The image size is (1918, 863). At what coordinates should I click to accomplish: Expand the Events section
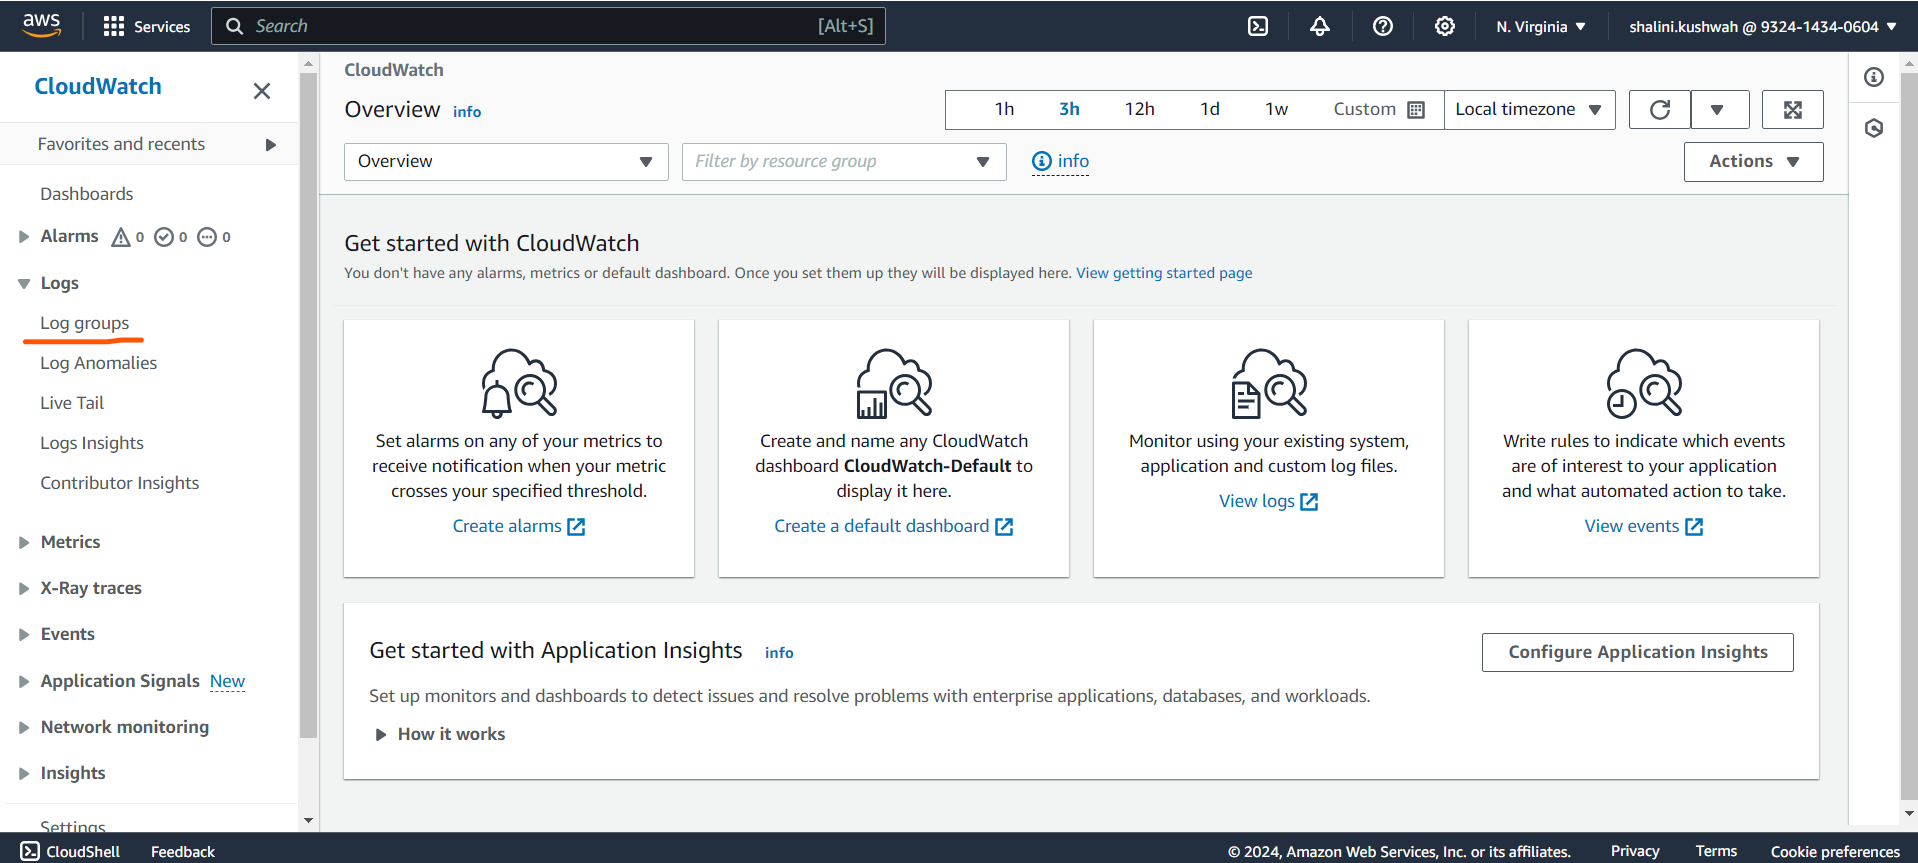(24, 635)
